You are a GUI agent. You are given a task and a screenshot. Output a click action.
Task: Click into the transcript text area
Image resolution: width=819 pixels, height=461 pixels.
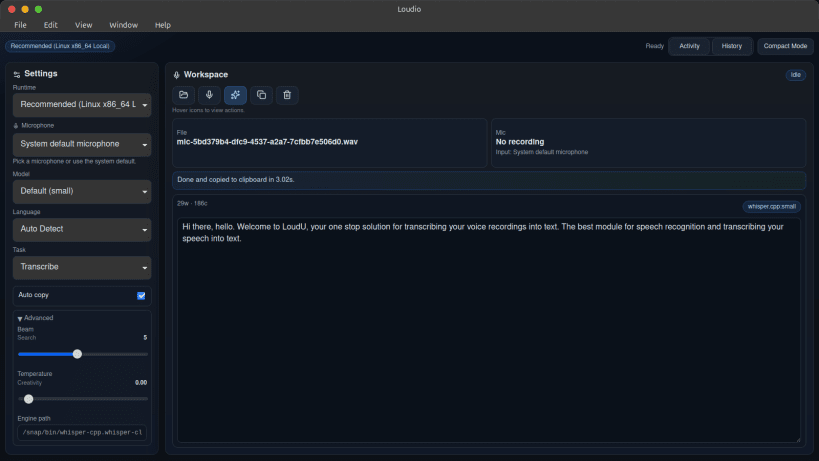[488, 330]
